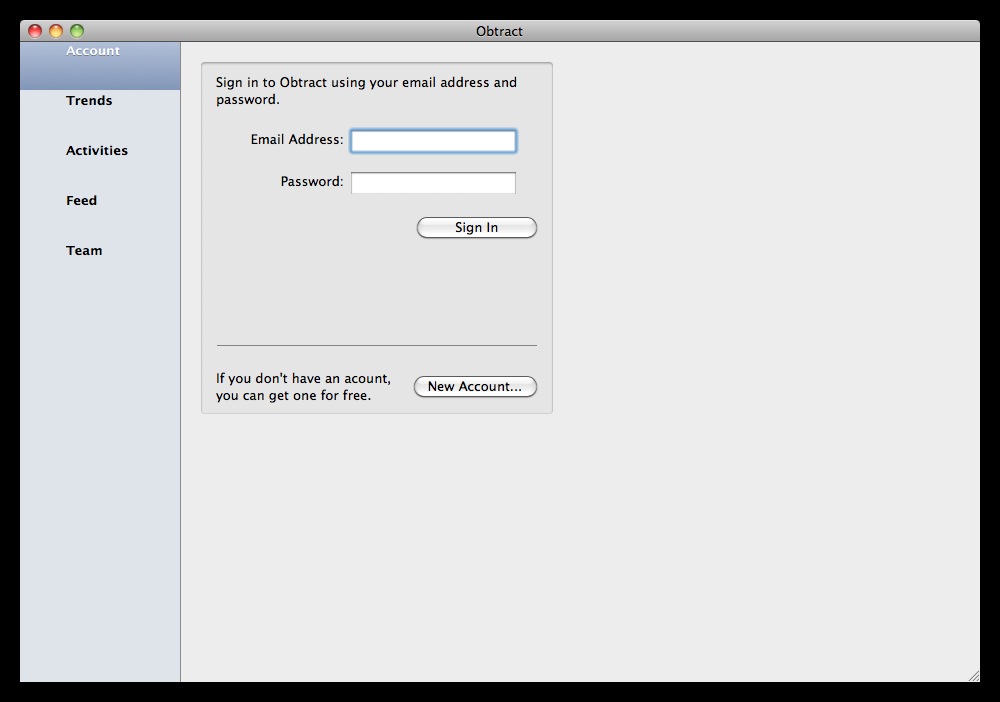This screenshot has height=702, width=1000.
Task: Select the Account sidebar item
Action: (x=100, y=66)
